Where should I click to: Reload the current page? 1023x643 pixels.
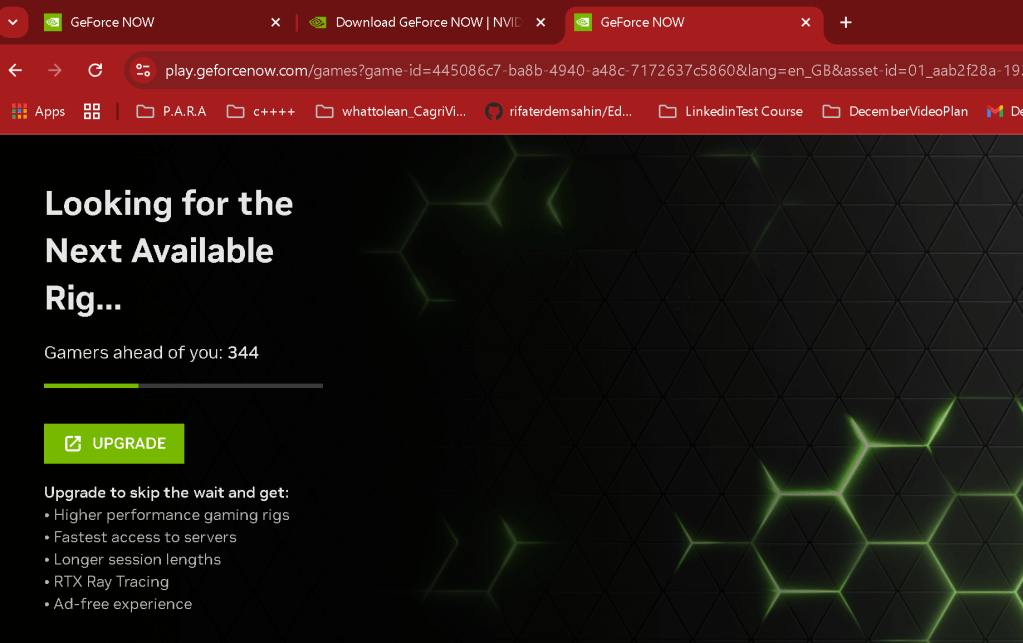tap(95, 70)
